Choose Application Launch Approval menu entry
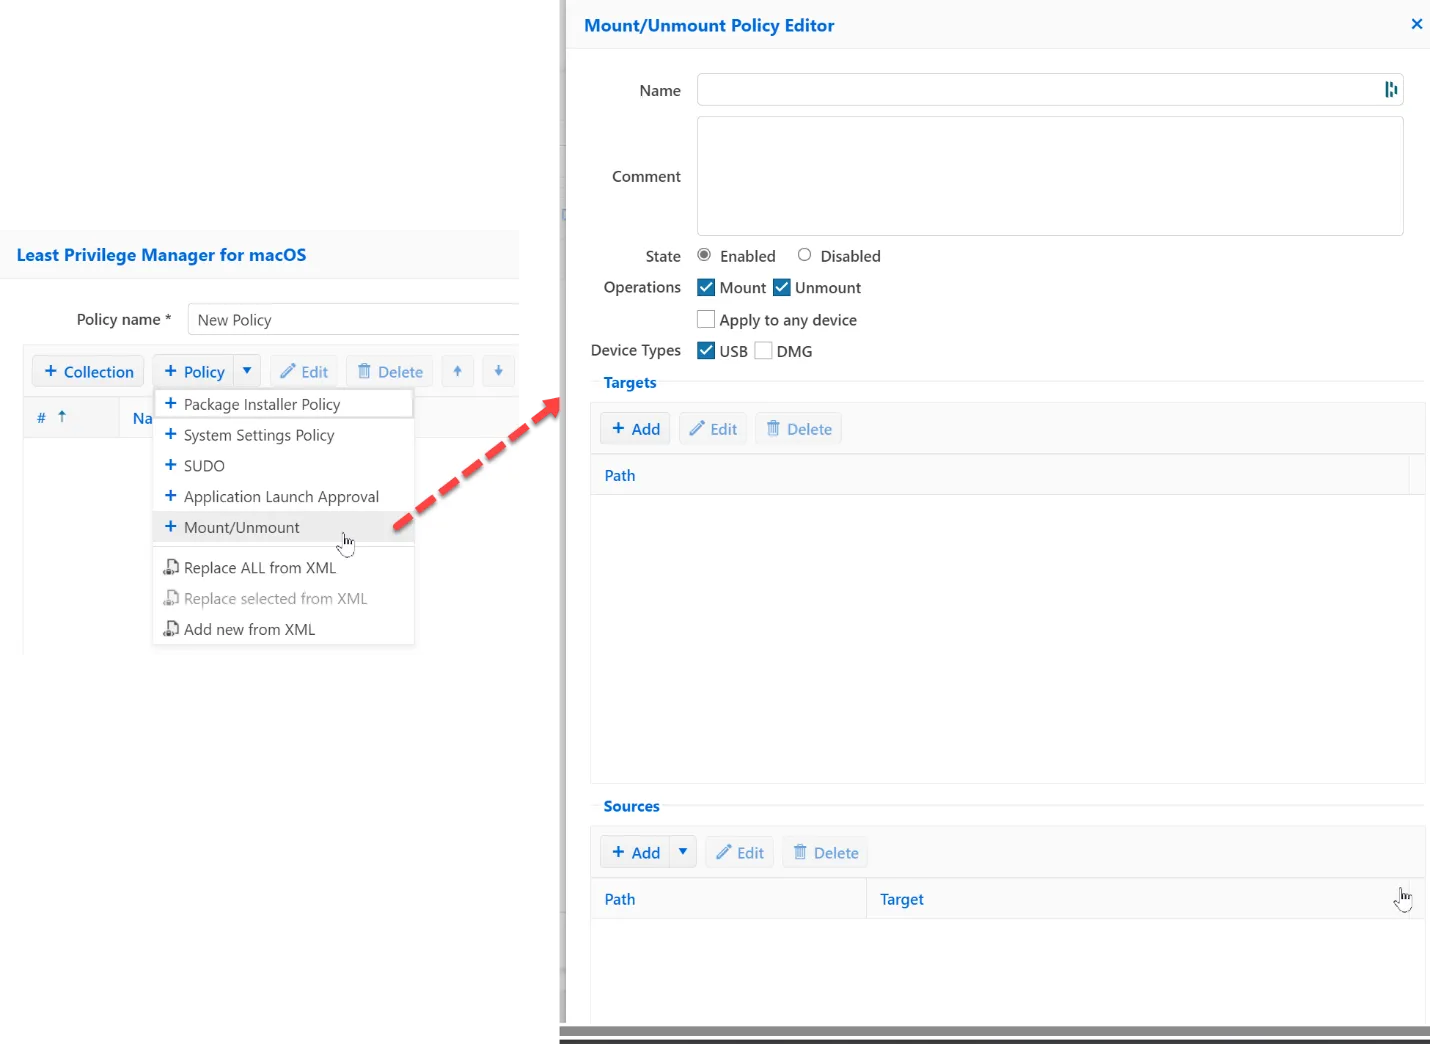Screen dimensions: 1430x1044 (281, 496)
